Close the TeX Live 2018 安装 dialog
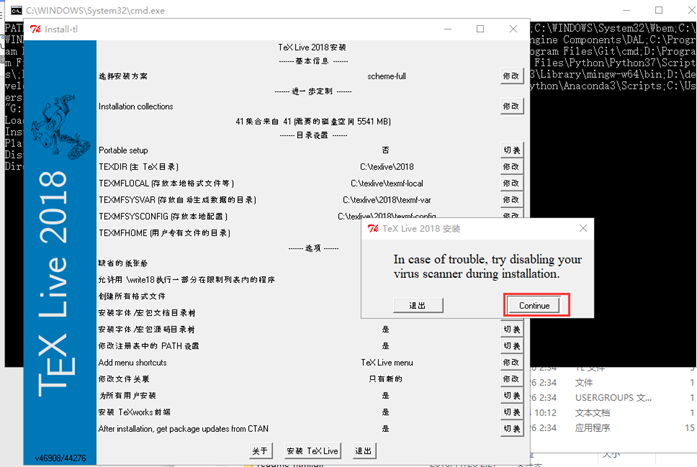The image size is (697, 467). pyautogui.click(x=583, y=228)
